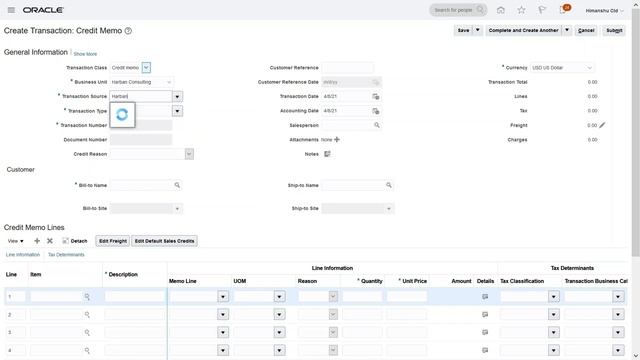
Task: Expand Transaction Type dropdown arrow
Action: coord(177,111)
